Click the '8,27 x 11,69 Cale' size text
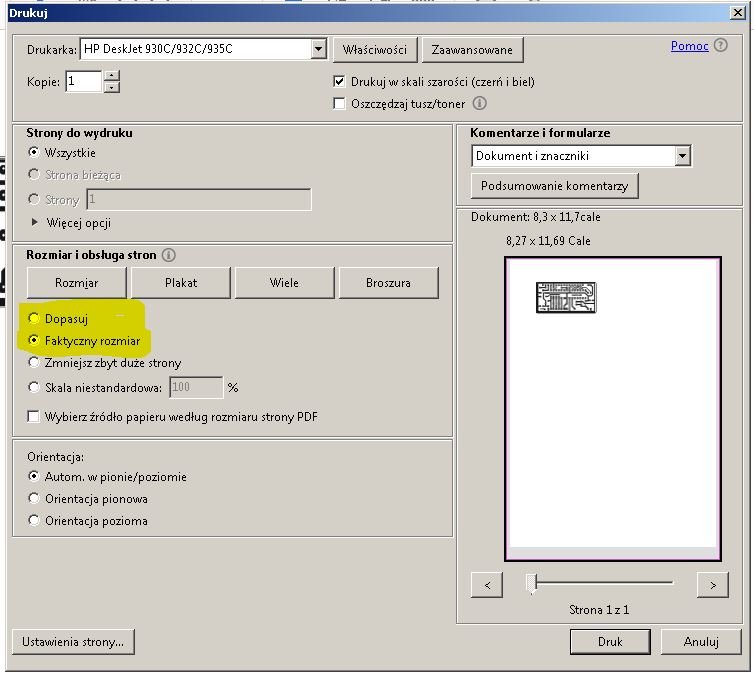This screenshot has width=754, height=679. point(548,241)
